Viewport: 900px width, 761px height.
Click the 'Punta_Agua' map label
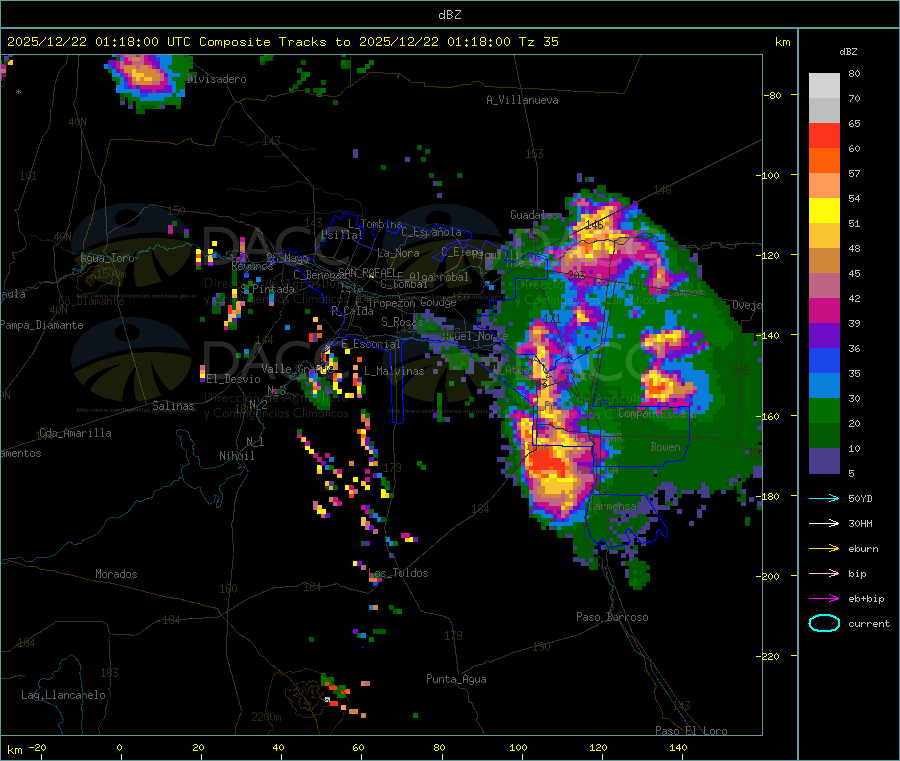pyautogui.click(x=456, y=679)
